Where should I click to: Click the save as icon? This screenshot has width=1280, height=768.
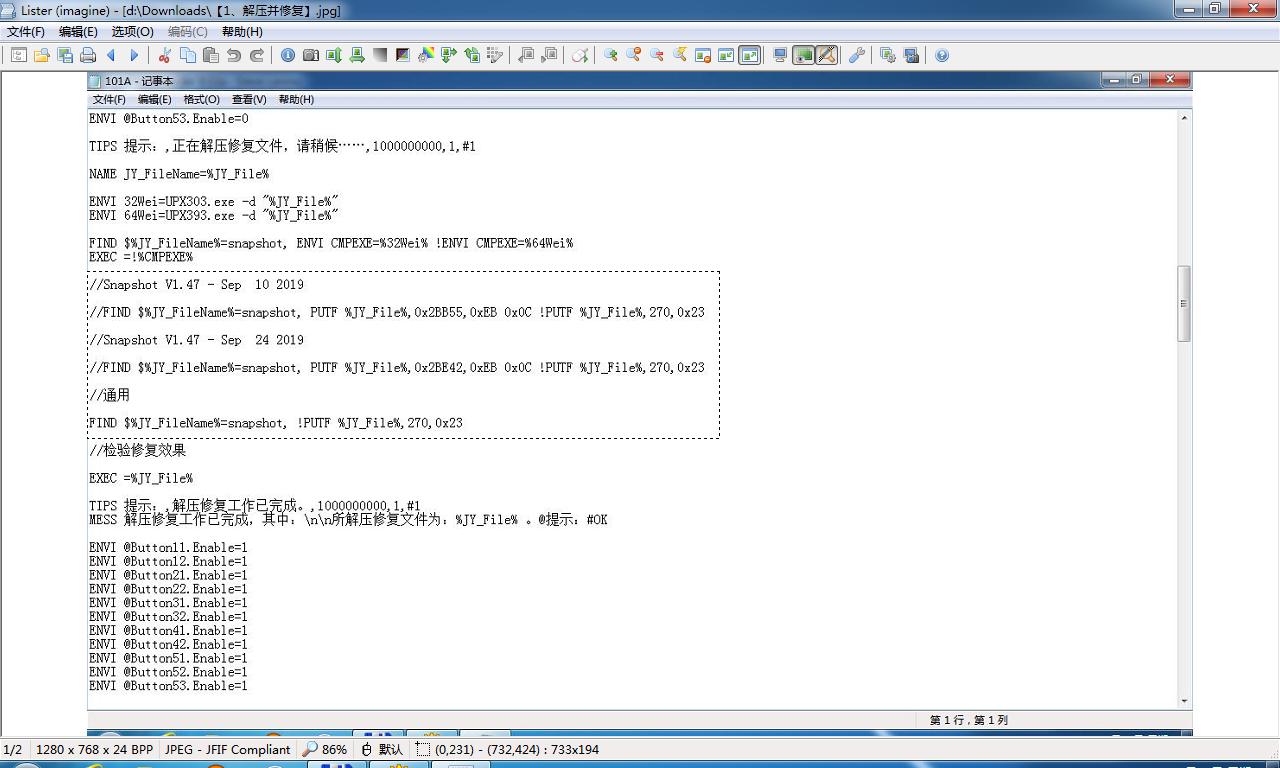(x=65, y=55)
